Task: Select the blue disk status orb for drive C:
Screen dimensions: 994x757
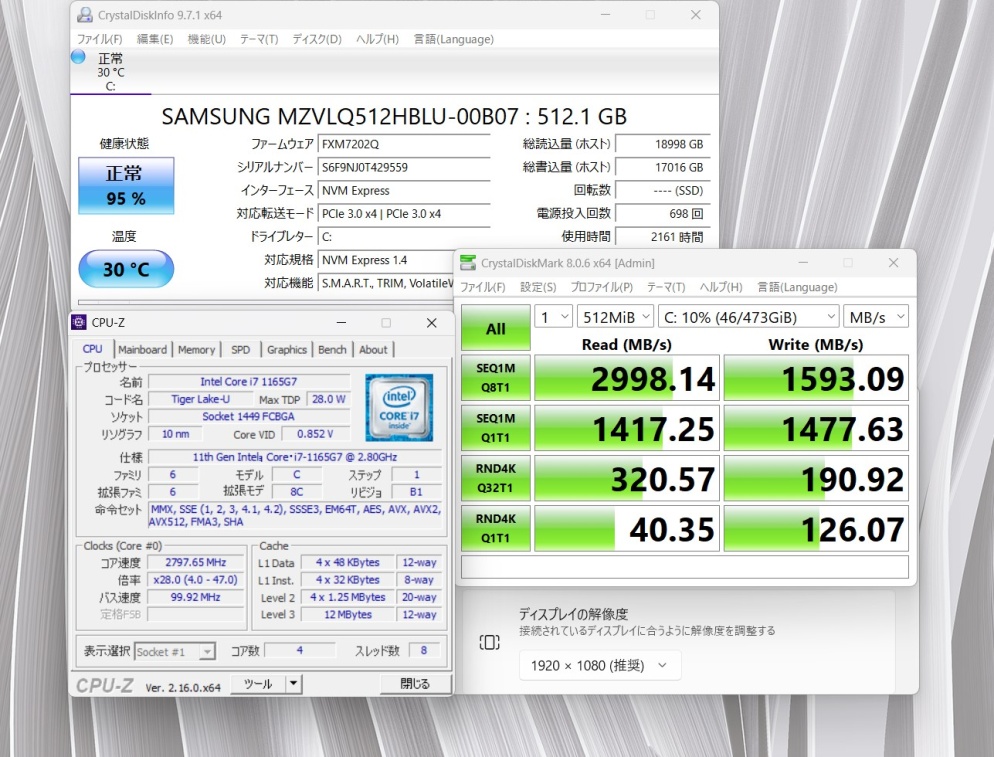Action: (x=78, y=57)
